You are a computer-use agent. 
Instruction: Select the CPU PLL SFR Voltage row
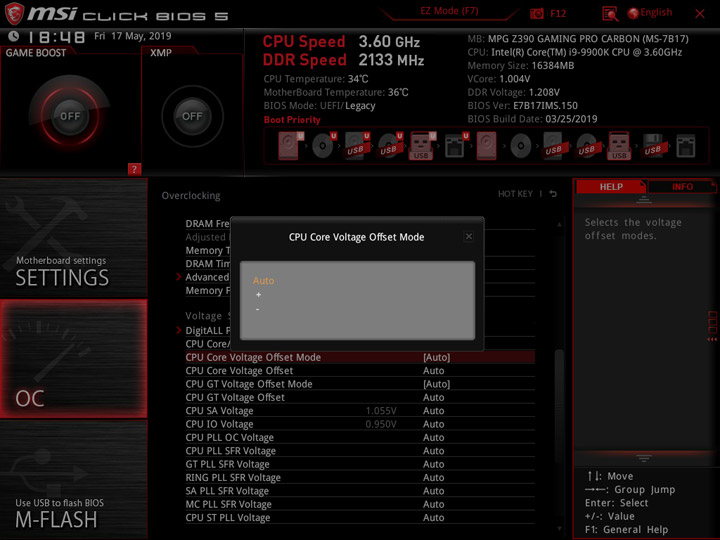(x=360, y=450)
